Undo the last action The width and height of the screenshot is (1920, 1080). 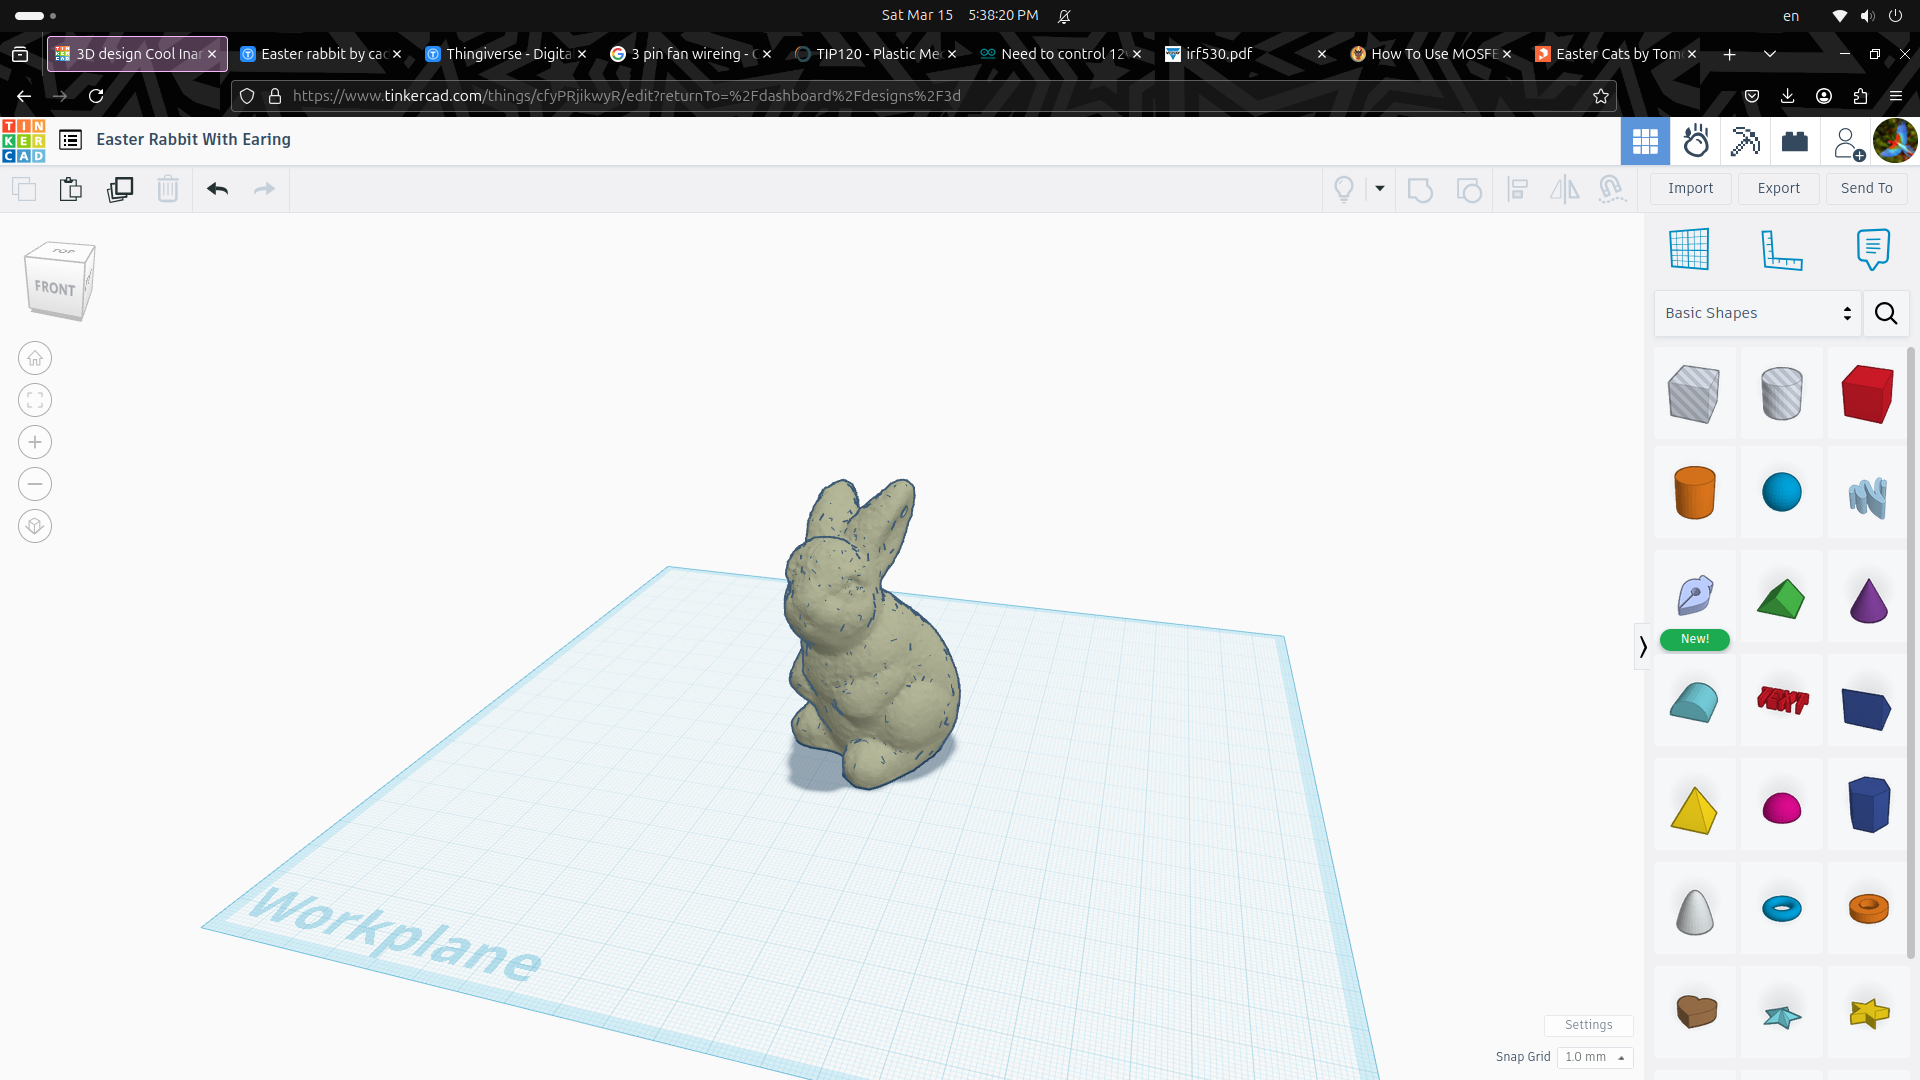click(217, 189)
